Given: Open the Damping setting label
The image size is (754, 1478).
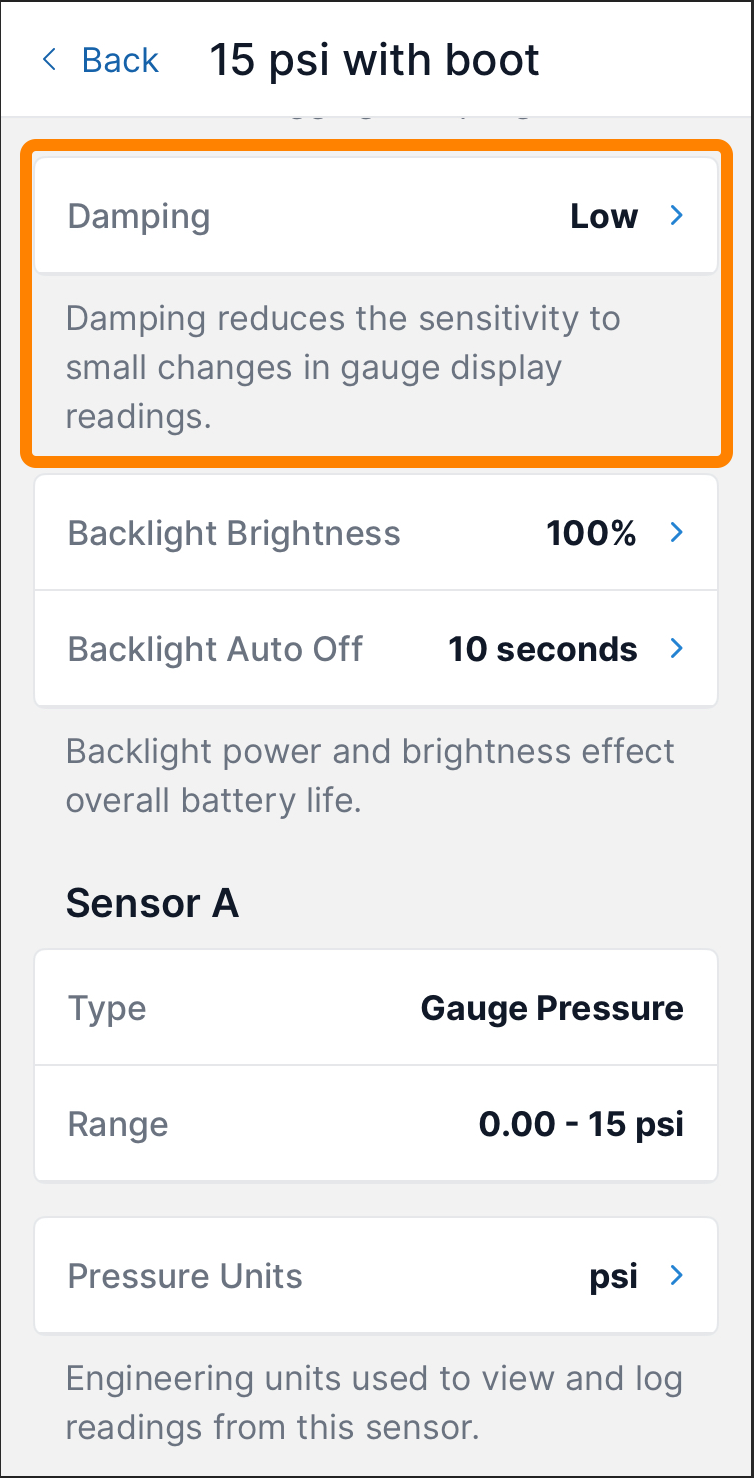Looking at the screenshot, I should tap(139, 216).
